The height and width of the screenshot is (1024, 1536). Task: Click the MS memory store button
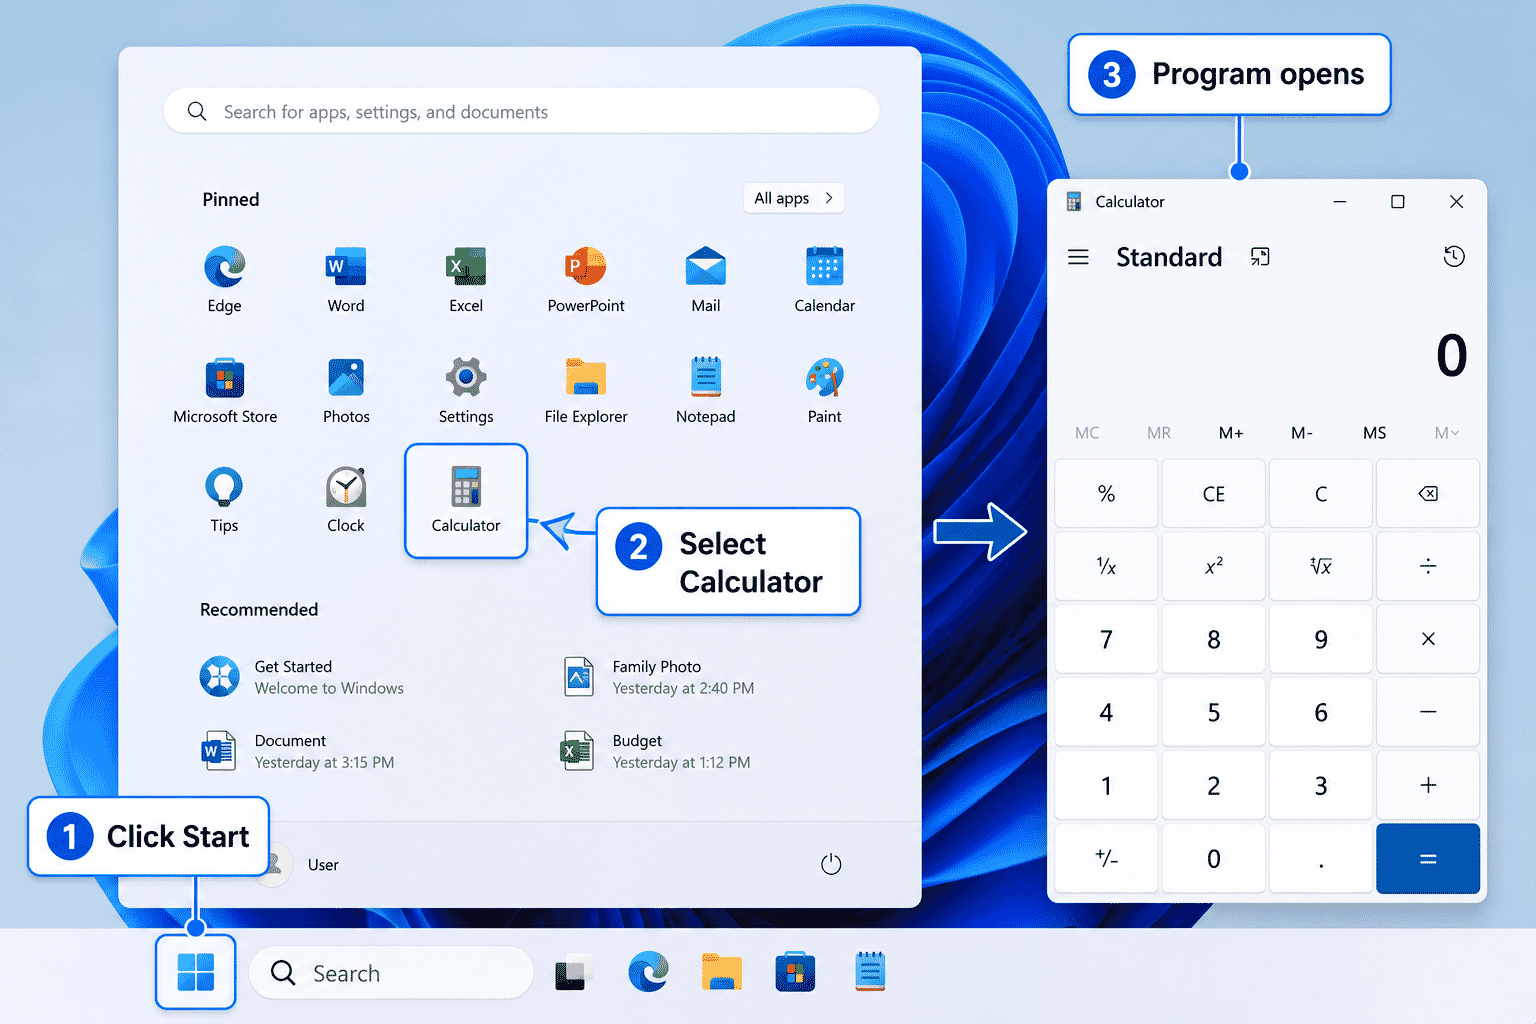tap(1374, 433)
